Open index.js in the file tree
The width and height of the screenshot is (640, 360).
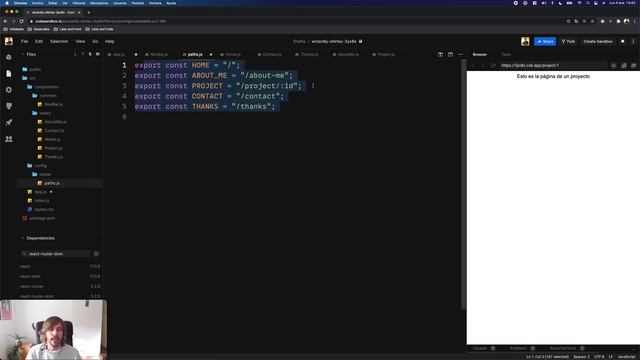point(42,200)
